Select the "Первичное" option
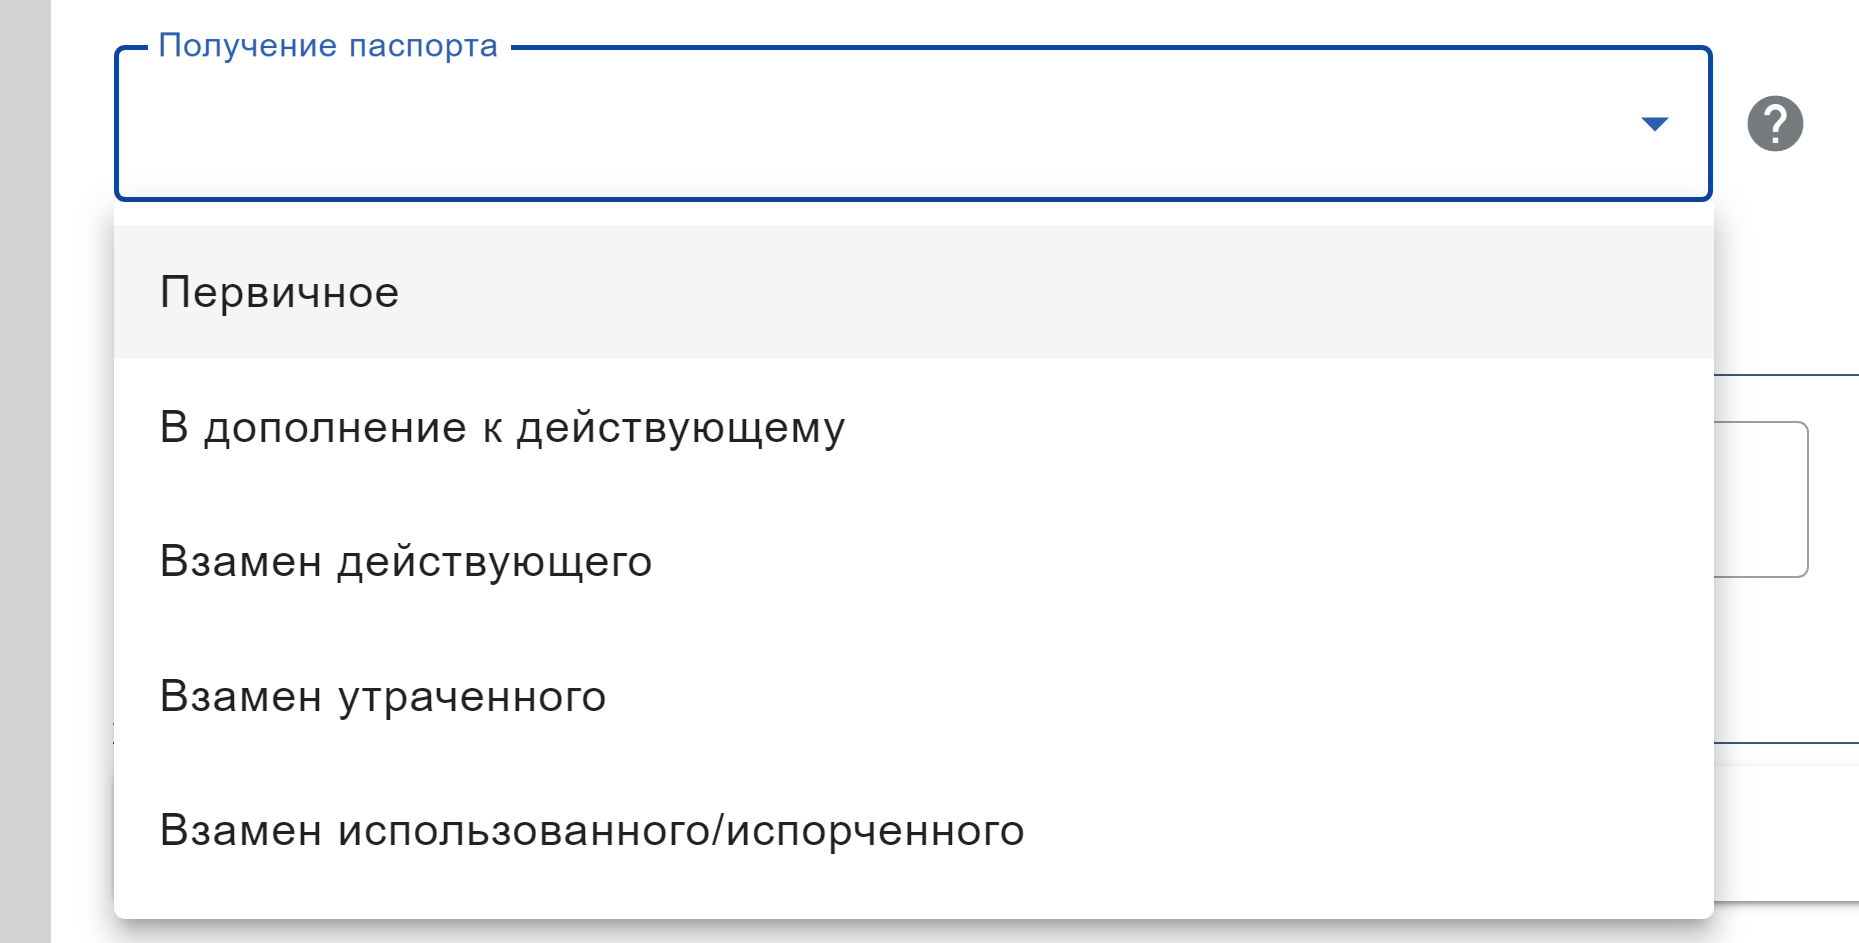This screenshot has width=1859, height=943. click(280, 292)
